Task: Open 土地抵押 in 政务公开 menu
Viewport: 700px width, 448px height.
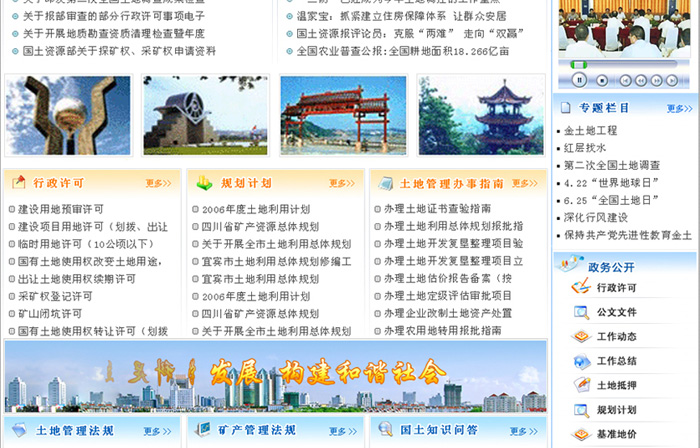Action: [617, 385]
